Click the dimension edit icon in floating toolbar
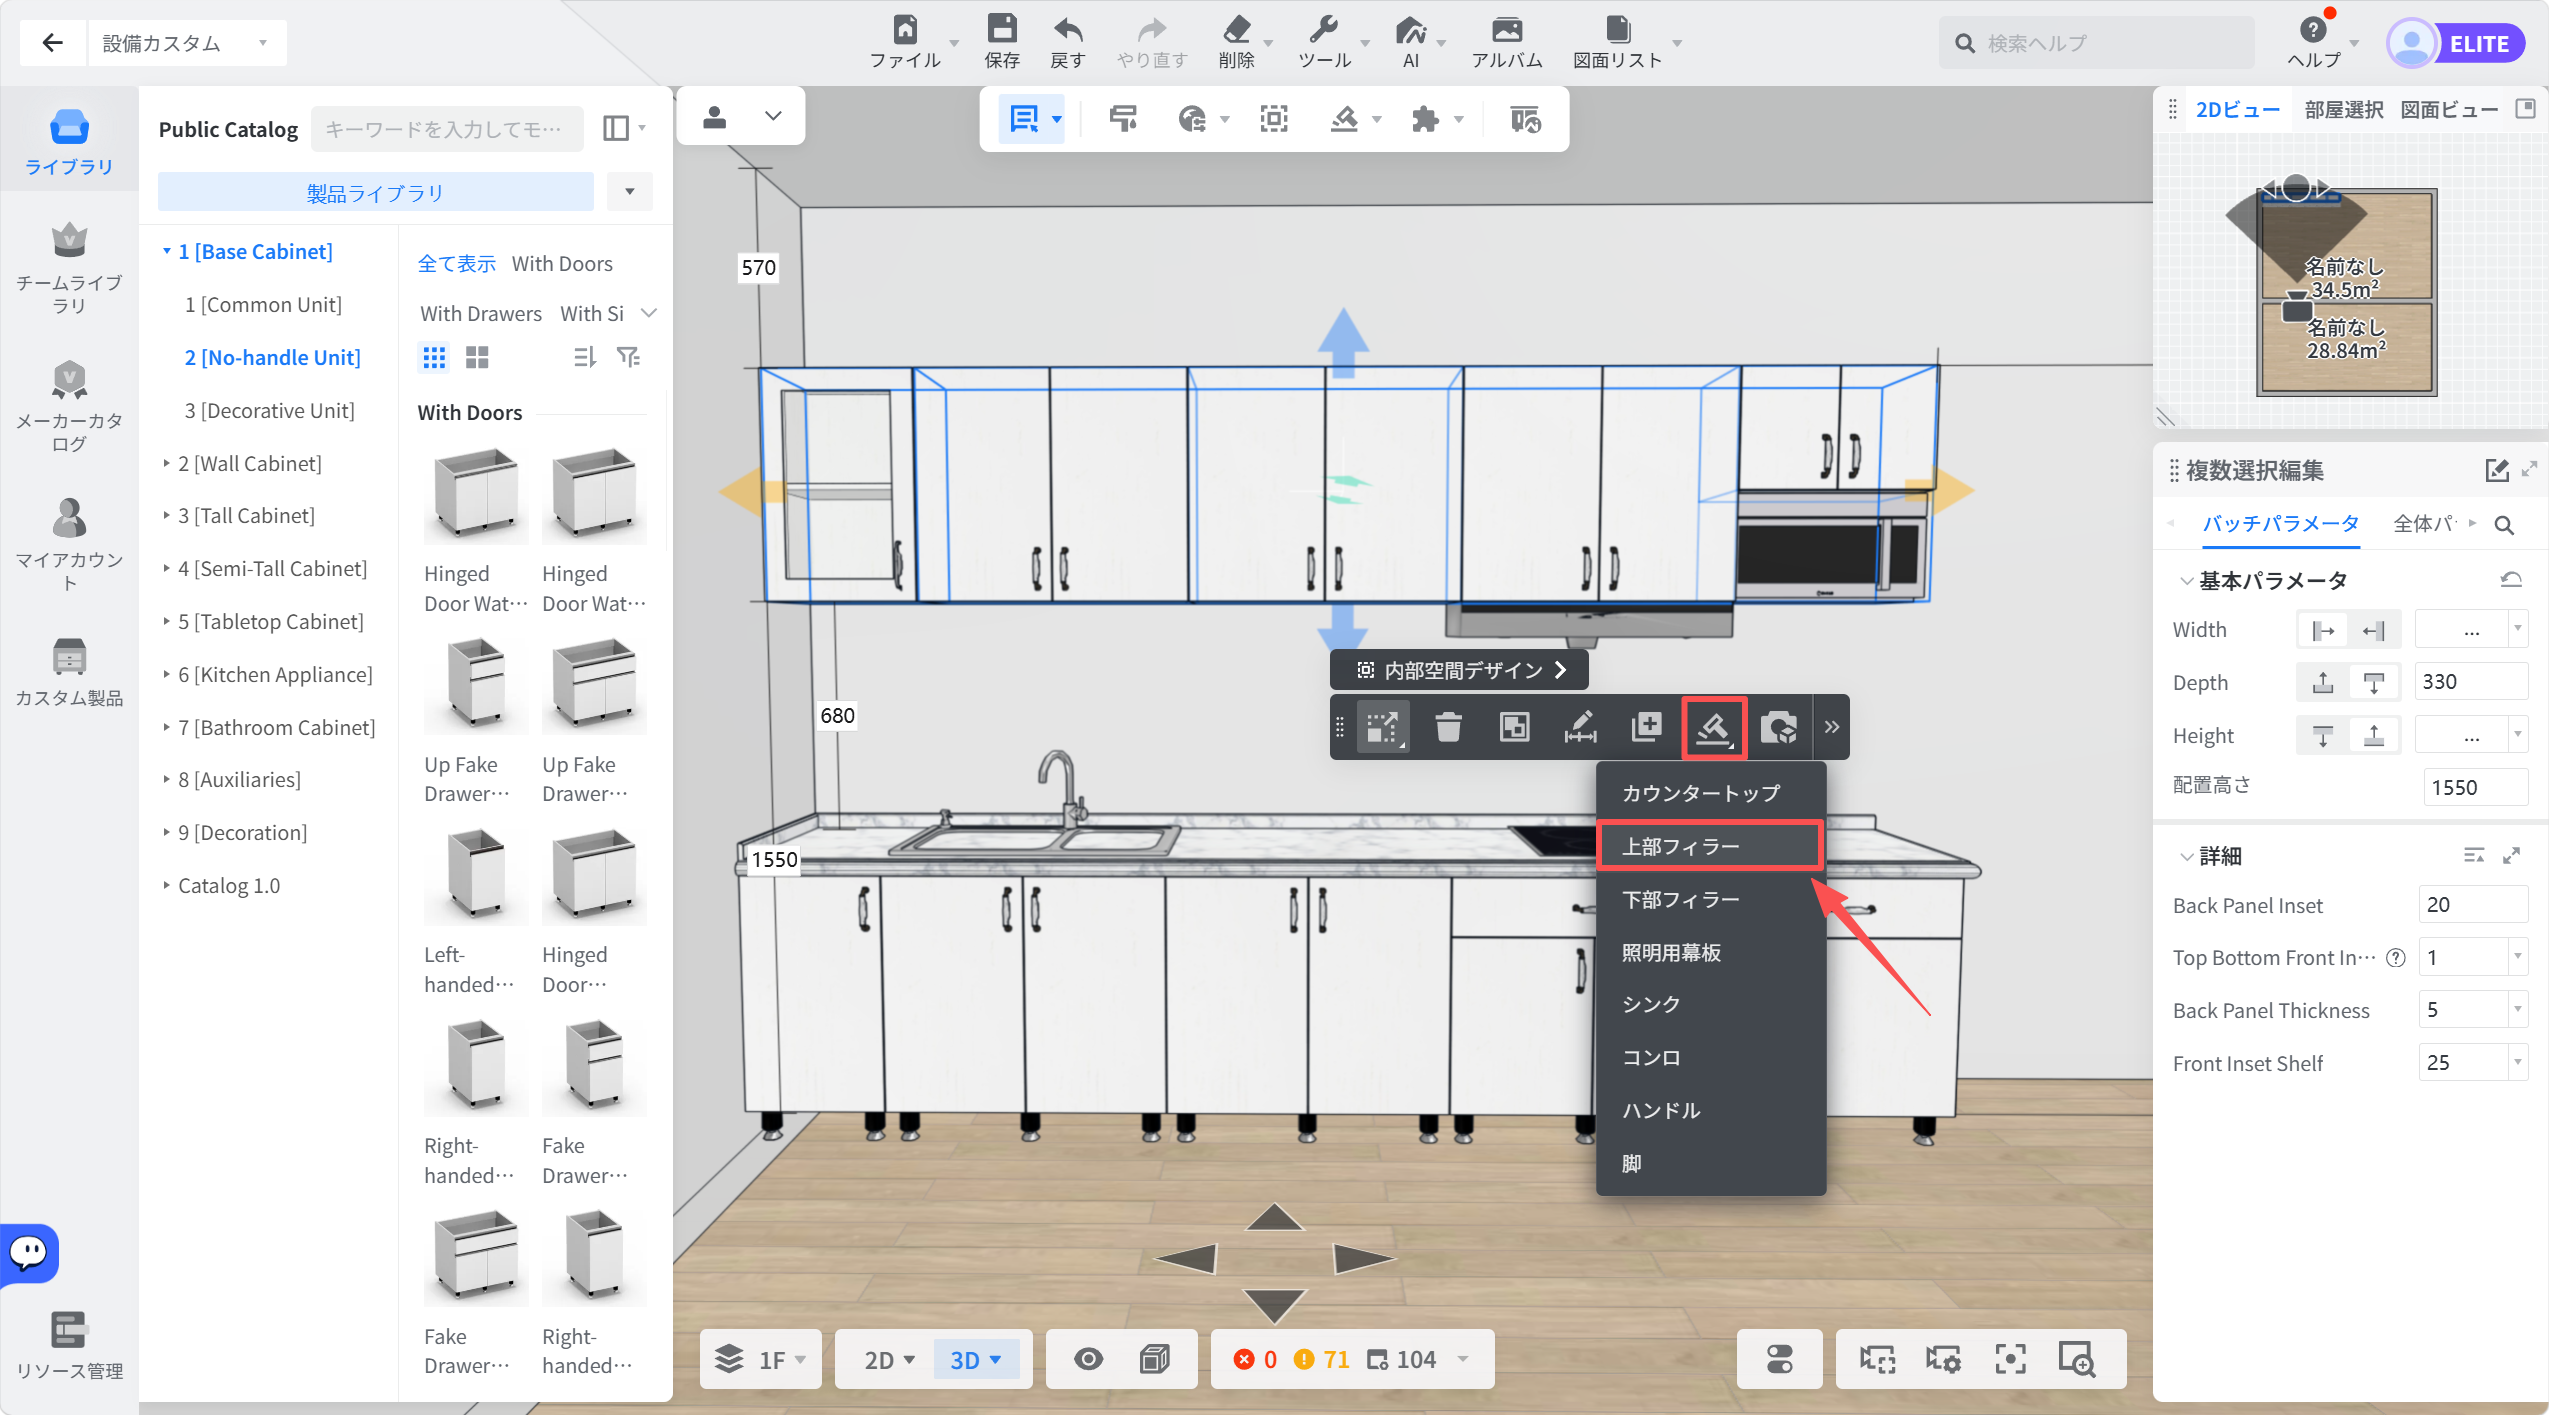Viewport: 2549px width, 1415px height. [1580, 727]
